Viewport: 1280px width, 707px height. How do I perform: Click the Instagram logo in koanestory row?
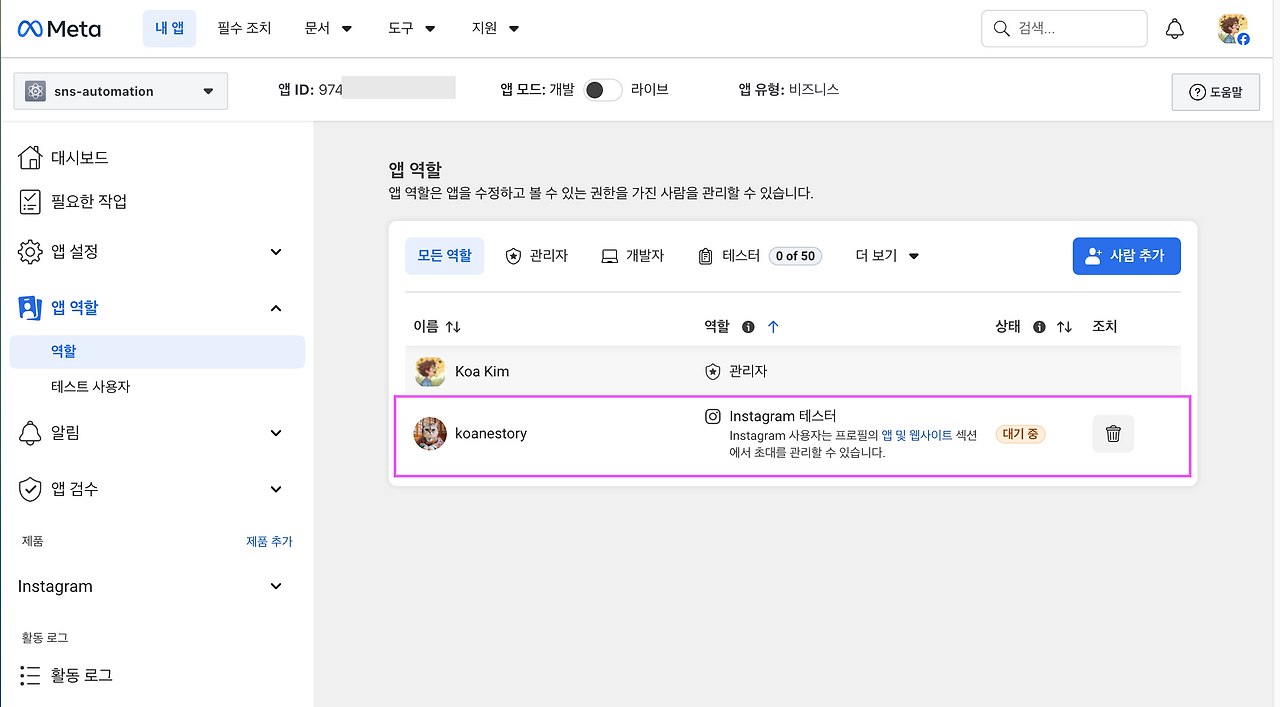point(713,416)
